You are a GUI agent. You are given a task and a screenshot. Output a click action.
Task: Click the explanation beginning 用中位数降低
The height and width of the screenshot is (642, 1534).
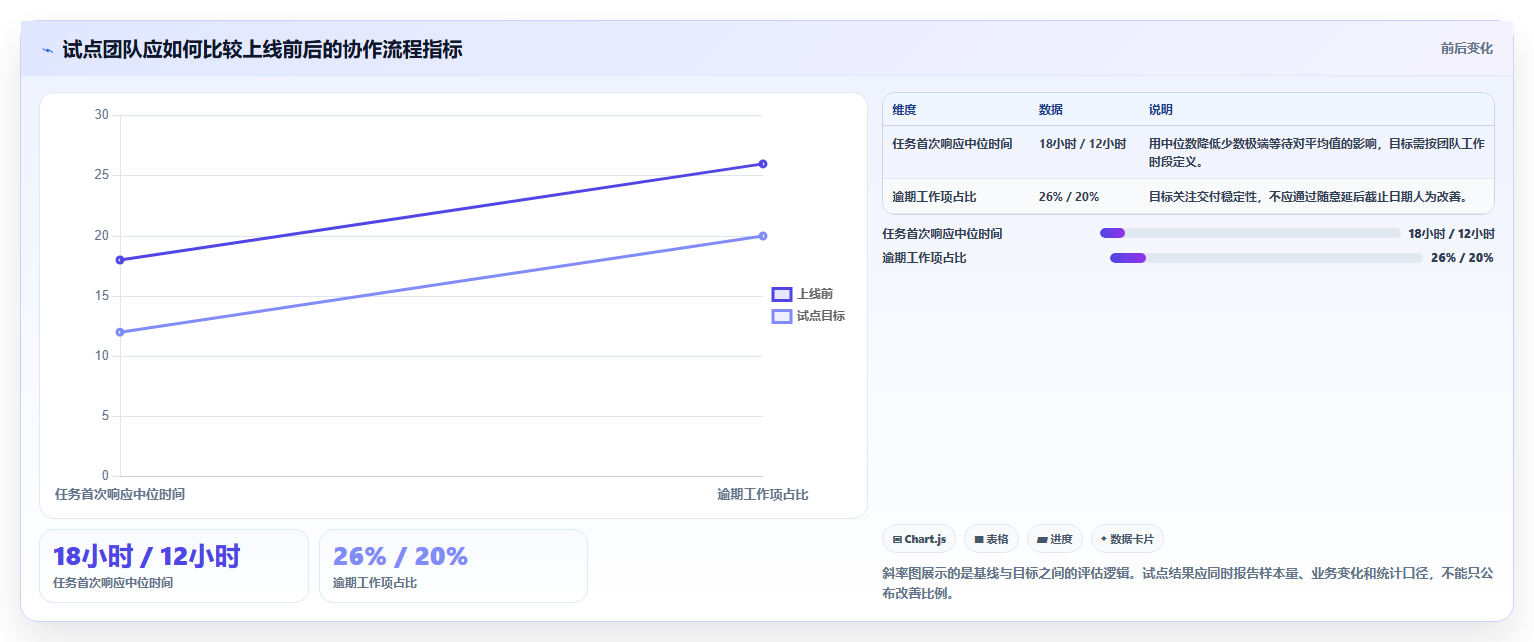coord(1316,153)
